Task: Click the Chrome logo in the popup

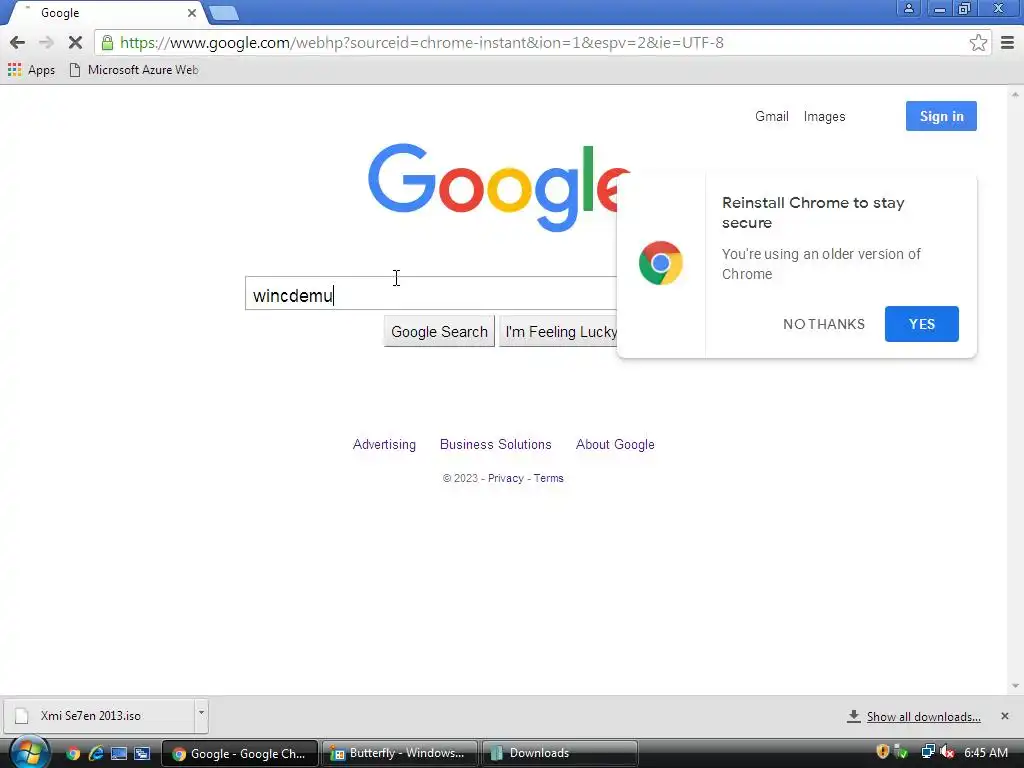Action: click(x=660, y=263)
